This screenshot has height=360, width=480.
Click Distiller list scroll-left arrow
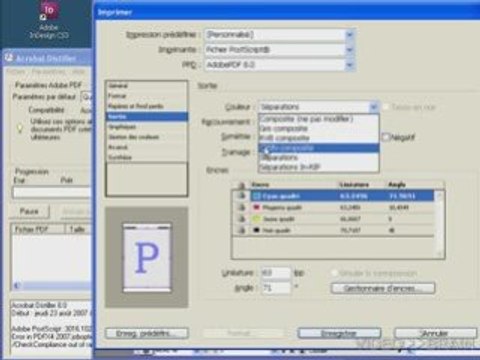[17, 286]
